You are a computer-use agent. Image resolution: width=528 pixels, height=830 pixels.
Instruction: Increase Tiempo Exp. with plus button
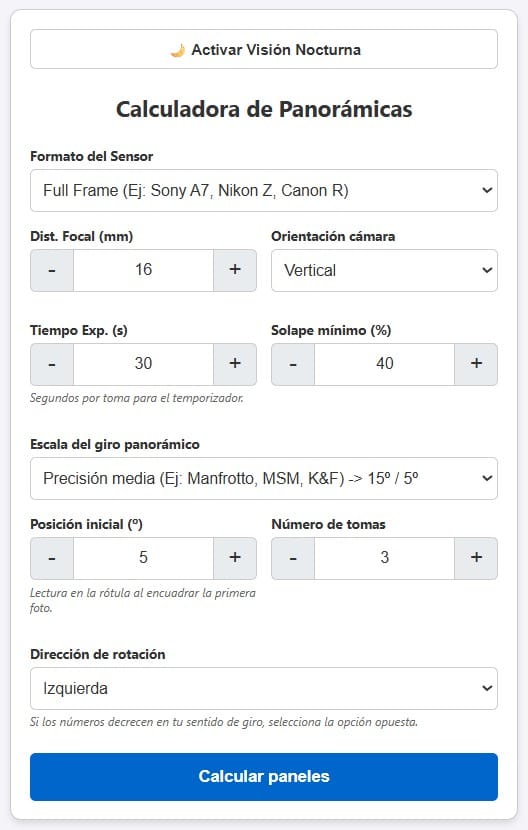tap(235, 364)
